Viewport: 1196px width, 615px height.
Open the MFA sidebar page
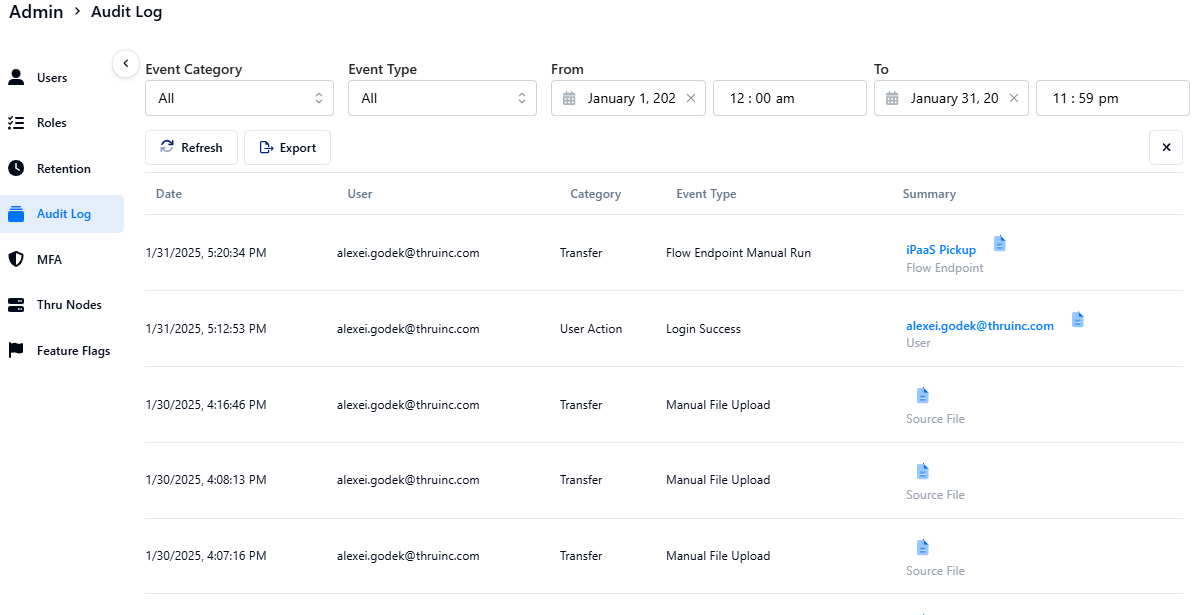point(49,260)
